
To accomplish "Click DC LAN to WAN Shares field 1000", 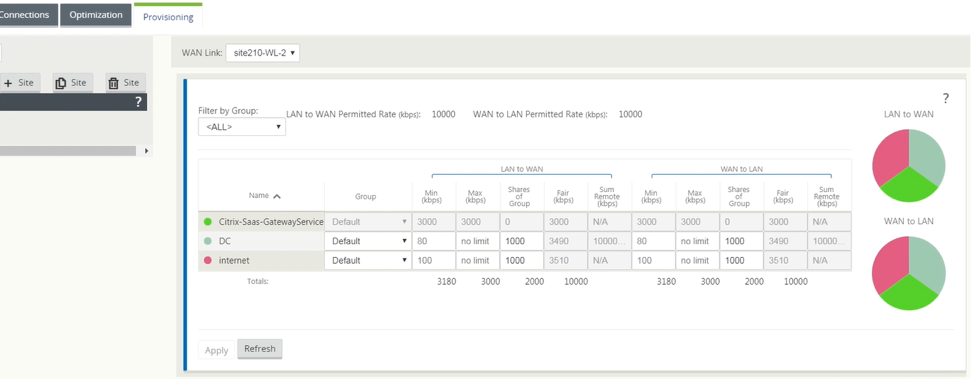I will 522,241.
